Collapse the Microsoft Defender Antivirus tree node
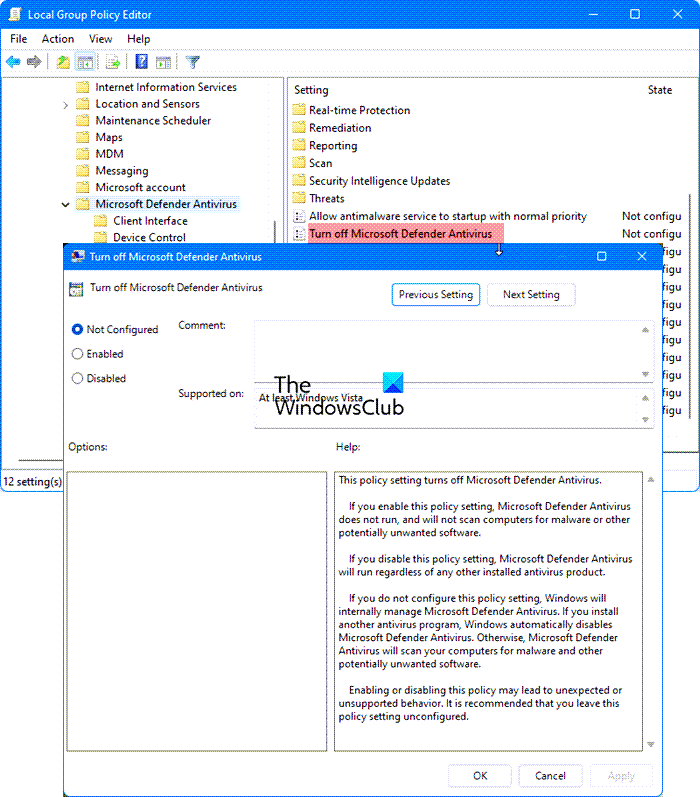The width and height of the screenshot is (700, 797). click(65, 204)
